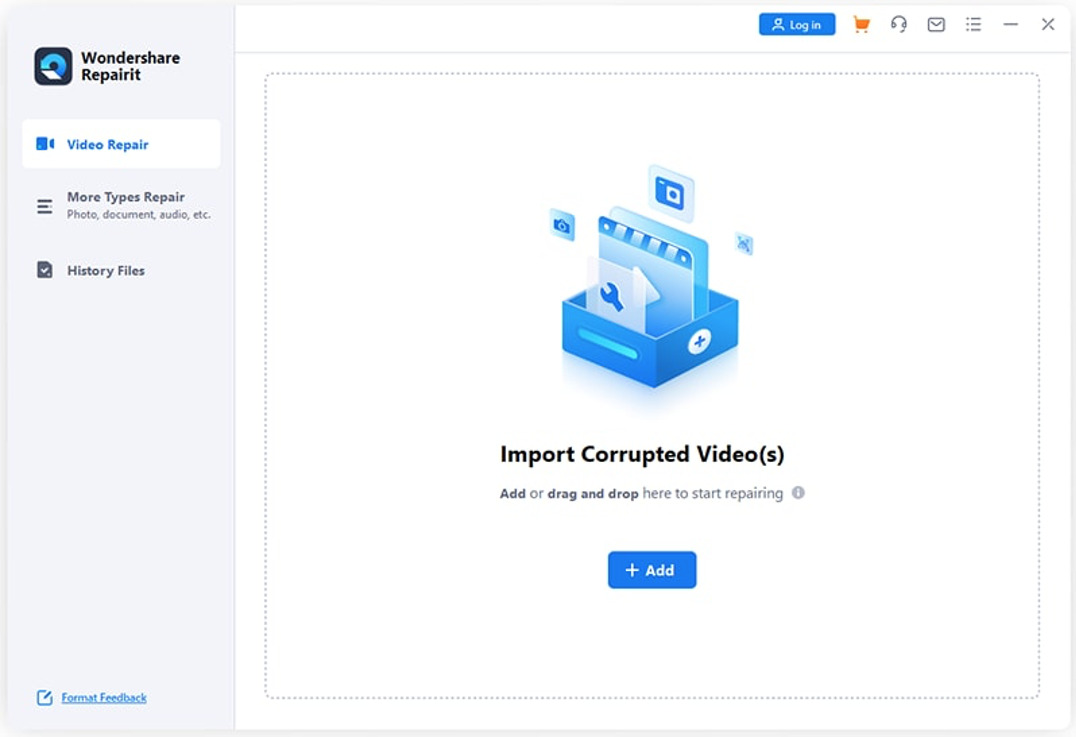Click the Import Corrupted Video(s) heading
Image resolution: width=1076 pixels, height=737 pixels.
642,454
